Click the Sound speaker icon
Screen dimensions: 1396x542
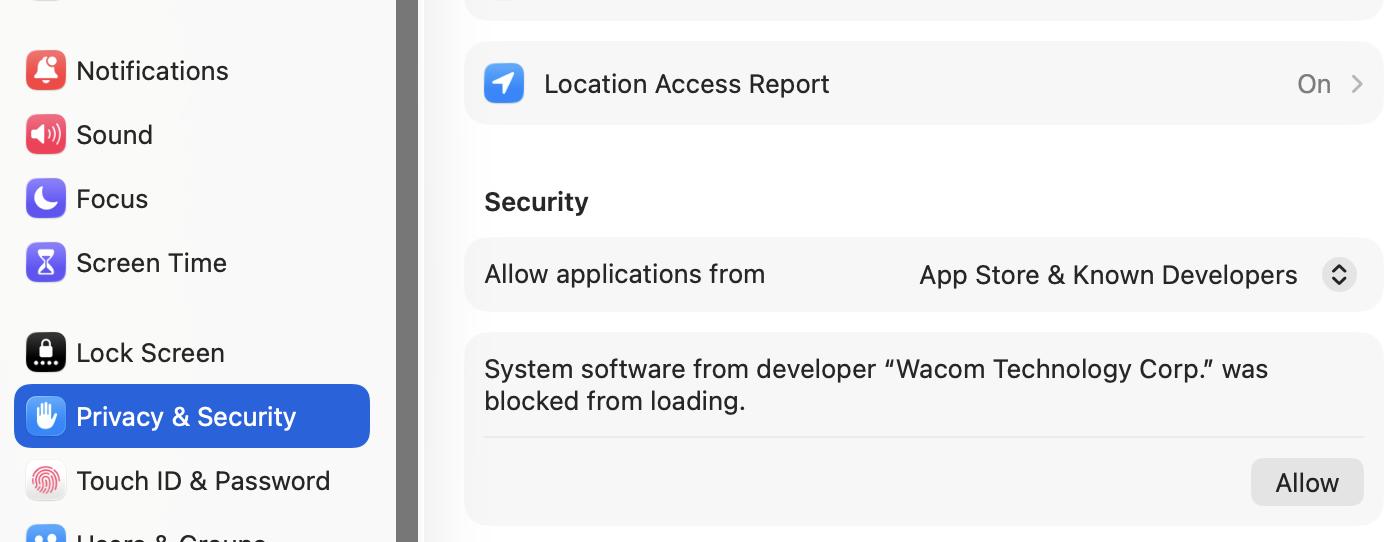46,135
